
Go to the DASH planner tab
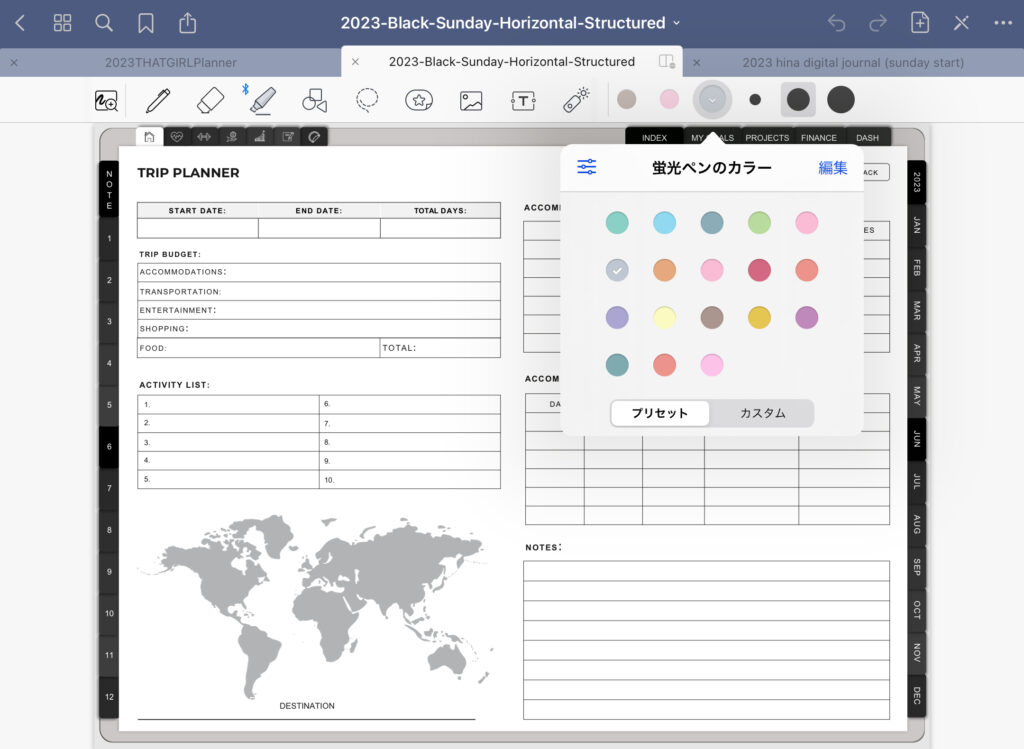tap(867, 138)
